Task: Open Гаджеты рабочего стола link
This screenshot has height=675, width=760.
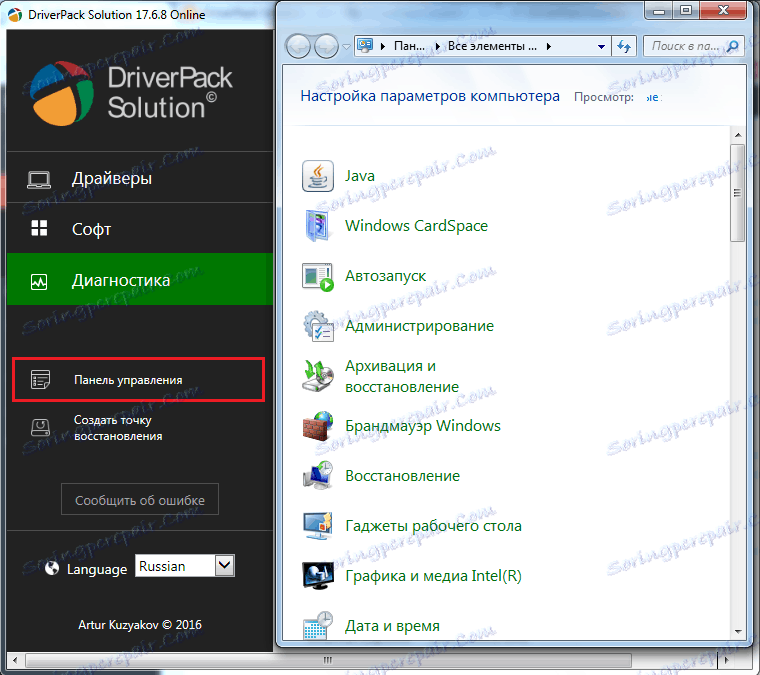Action: pos(433,526)
